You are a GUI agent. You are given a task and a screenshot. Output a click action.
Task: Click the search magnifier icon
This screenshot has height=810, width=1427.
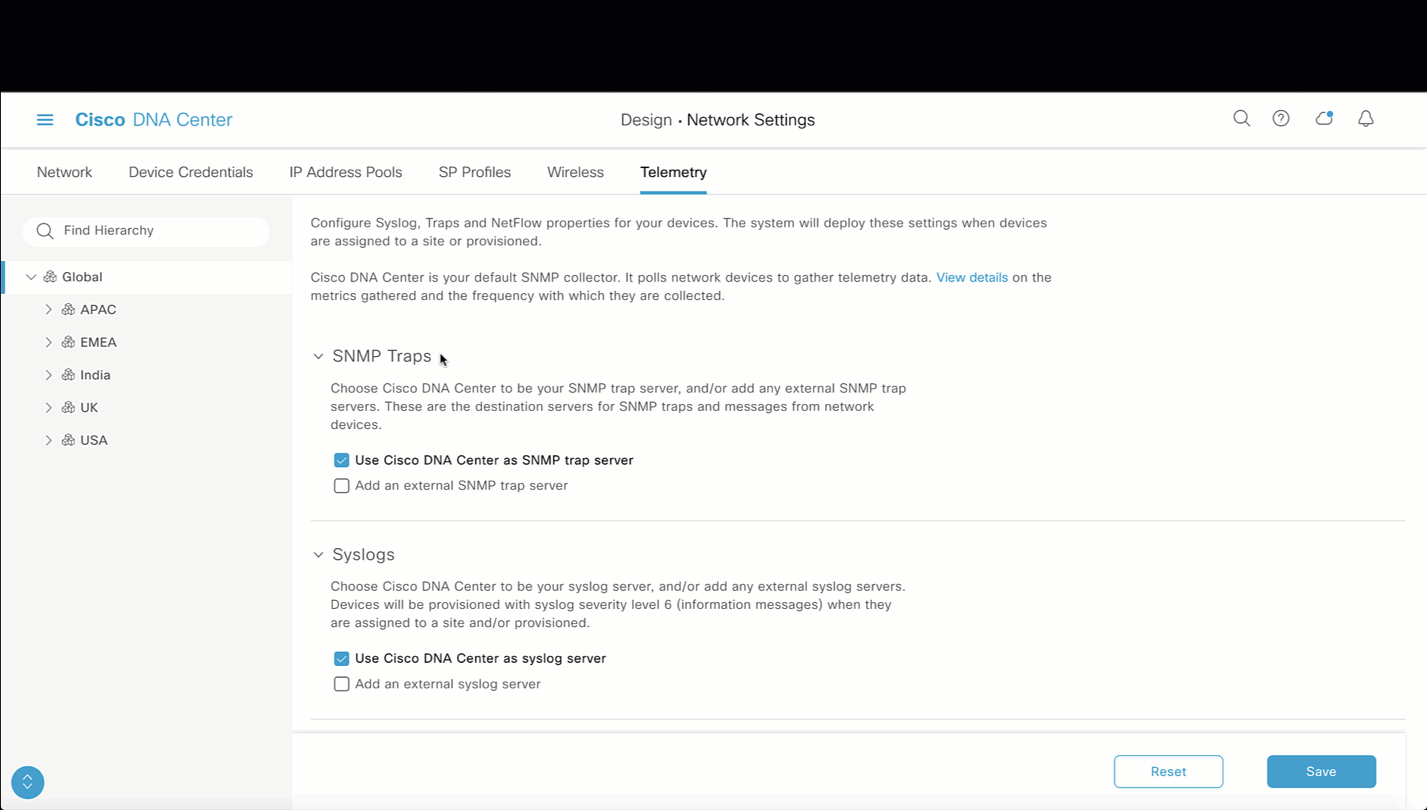coord(1241,119)
